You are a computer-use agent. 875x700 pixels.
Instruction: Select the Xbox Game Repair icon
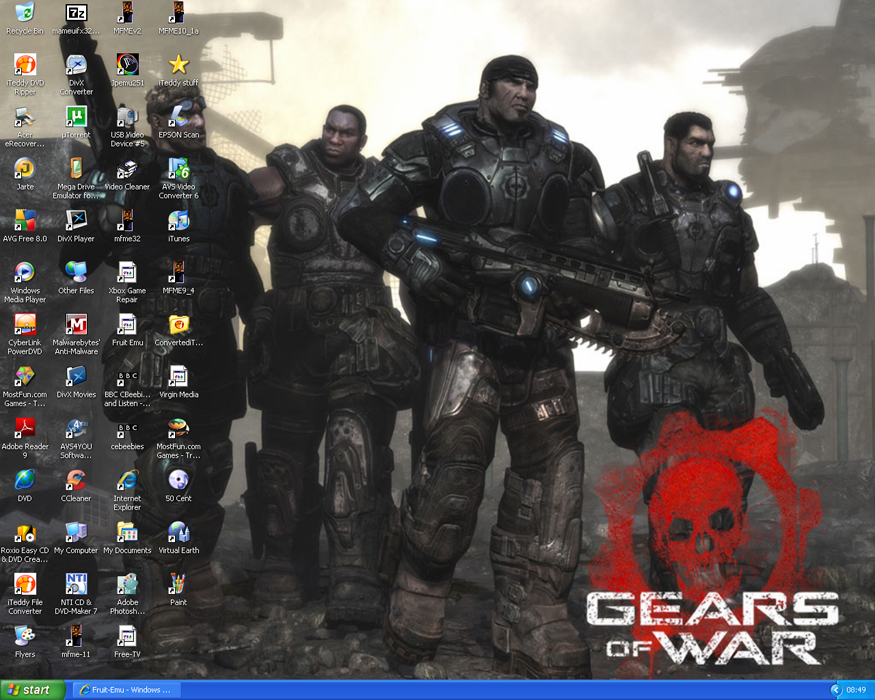pos(127,272)
